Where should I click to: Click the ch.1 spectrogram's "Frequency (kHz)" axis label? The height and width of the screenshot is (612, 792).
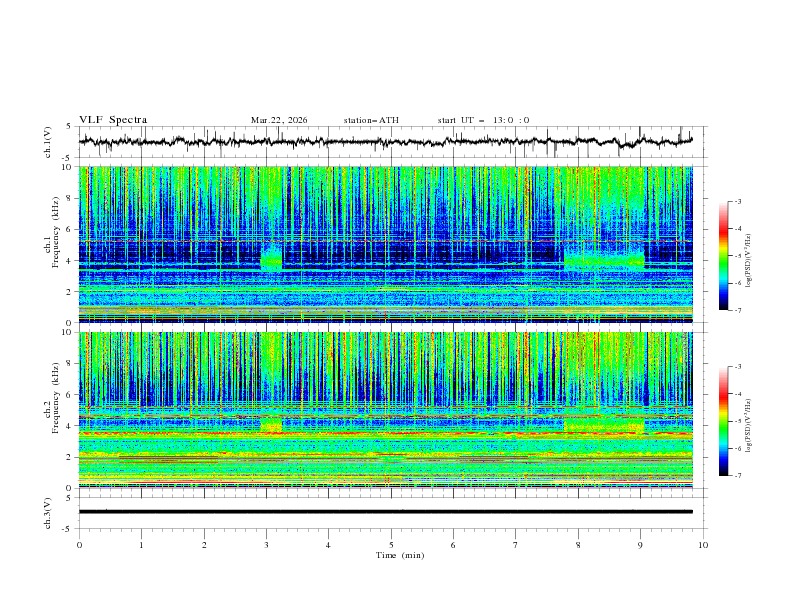click(56, 230)
